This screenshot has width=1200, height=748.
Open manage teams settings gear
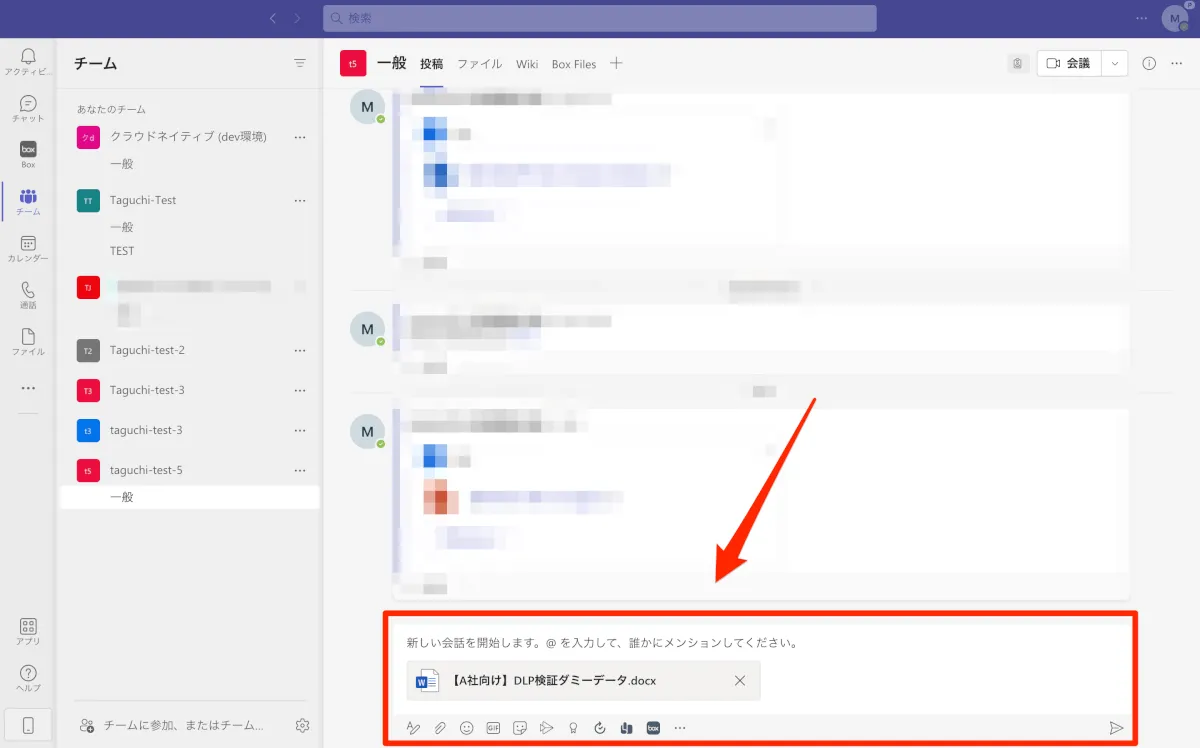[x=303, y=725]
